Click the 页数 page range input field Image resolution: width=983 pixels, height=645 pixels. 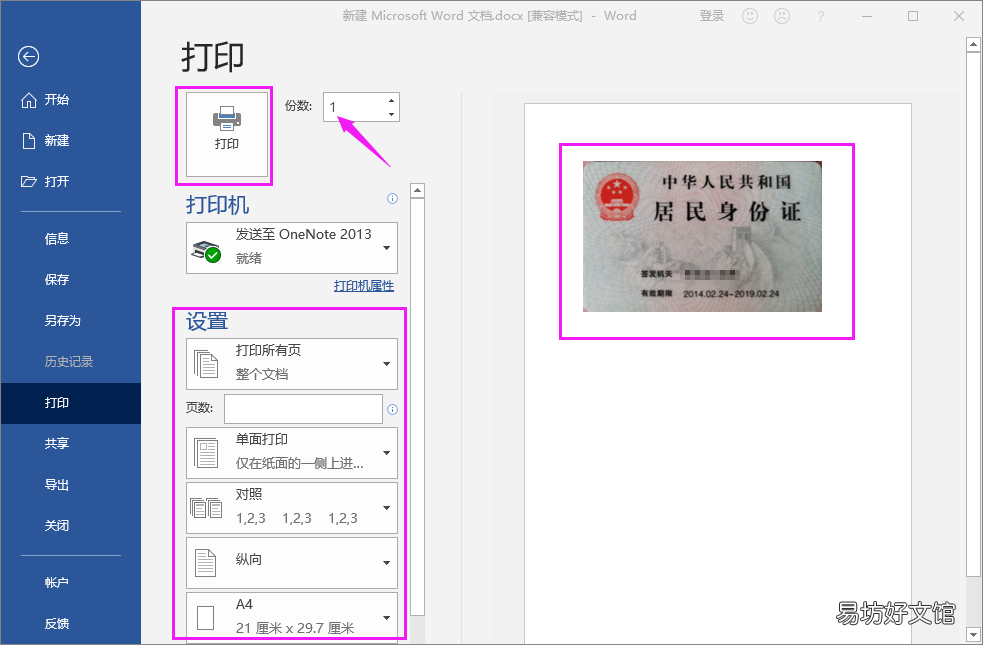(303, 409)
